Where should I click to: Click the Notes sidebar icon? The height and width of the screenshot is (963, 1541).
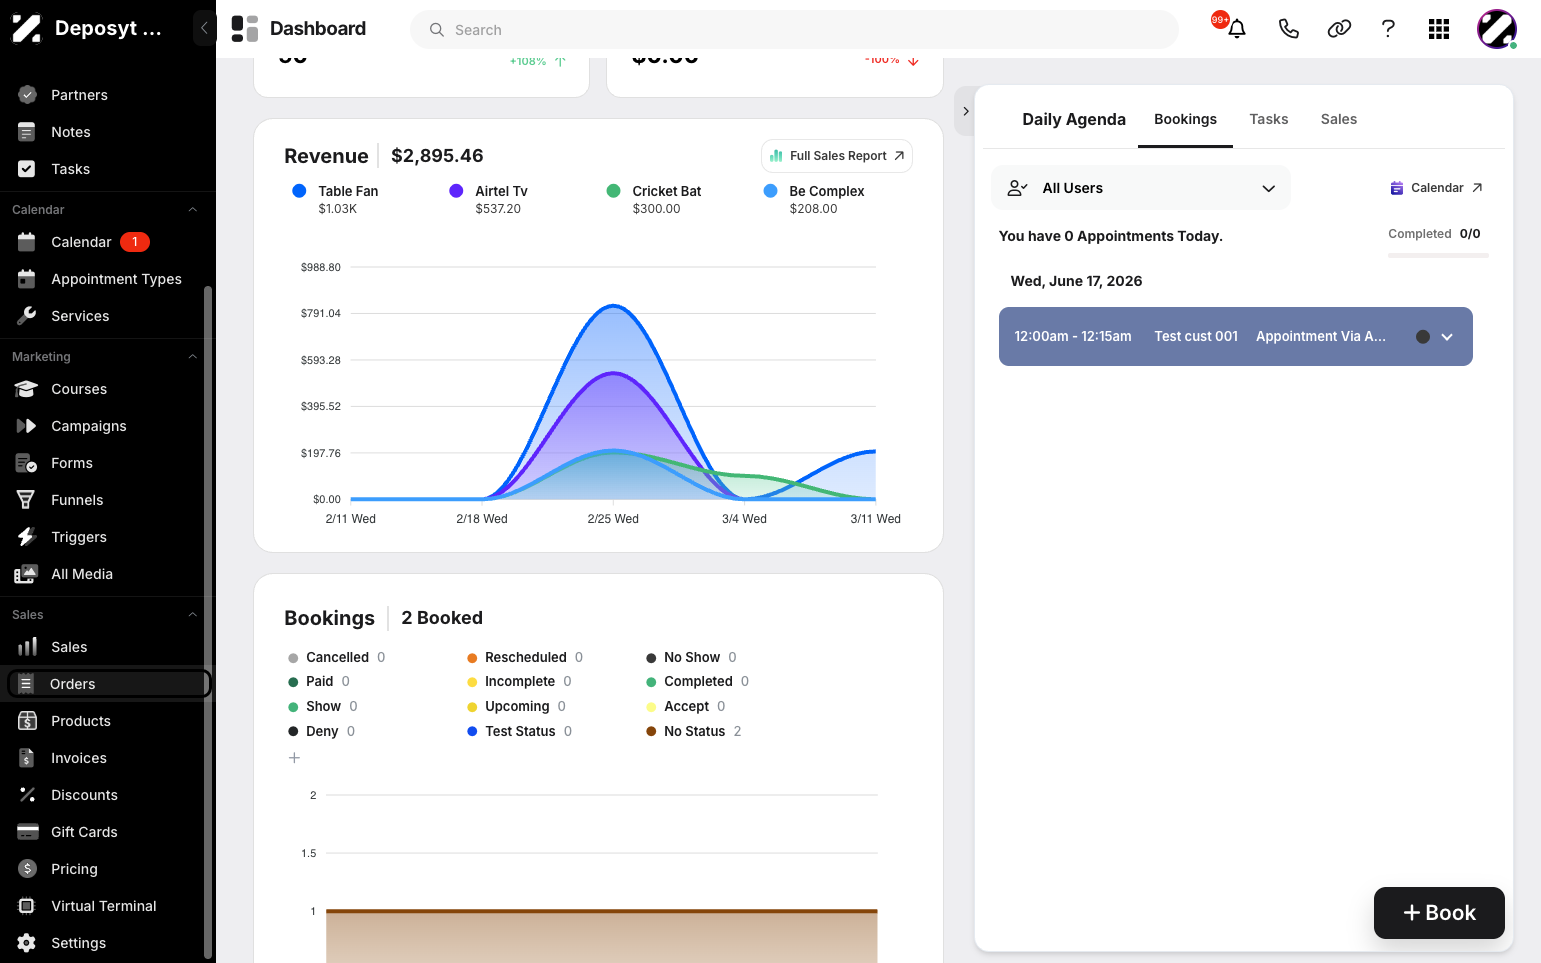27,132
